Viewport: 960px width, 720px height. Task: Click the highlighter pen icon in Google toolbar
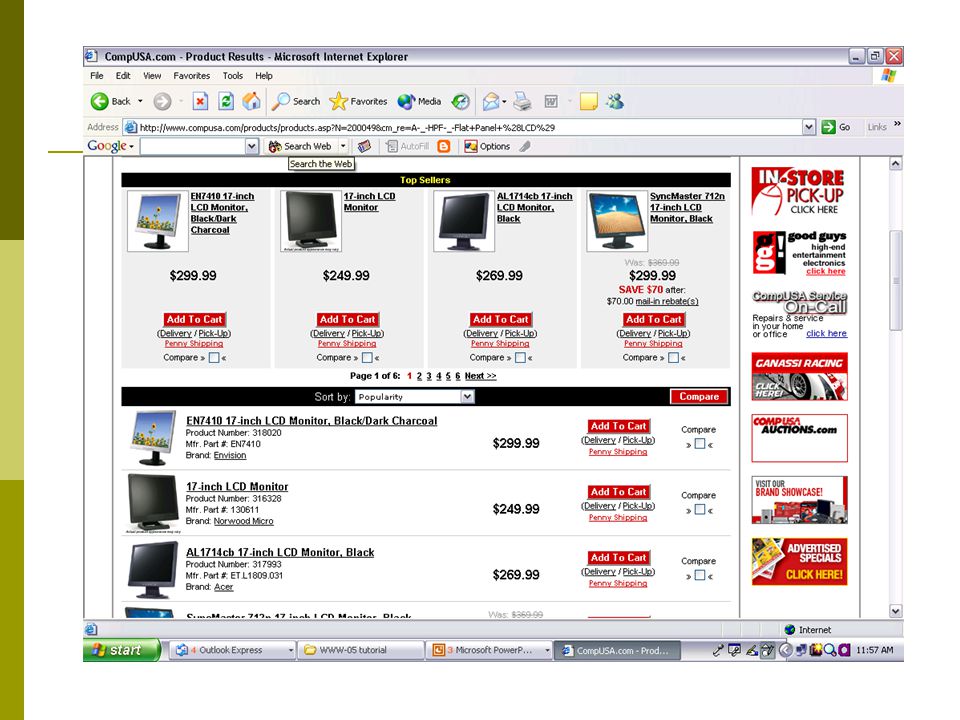(525, 146)
